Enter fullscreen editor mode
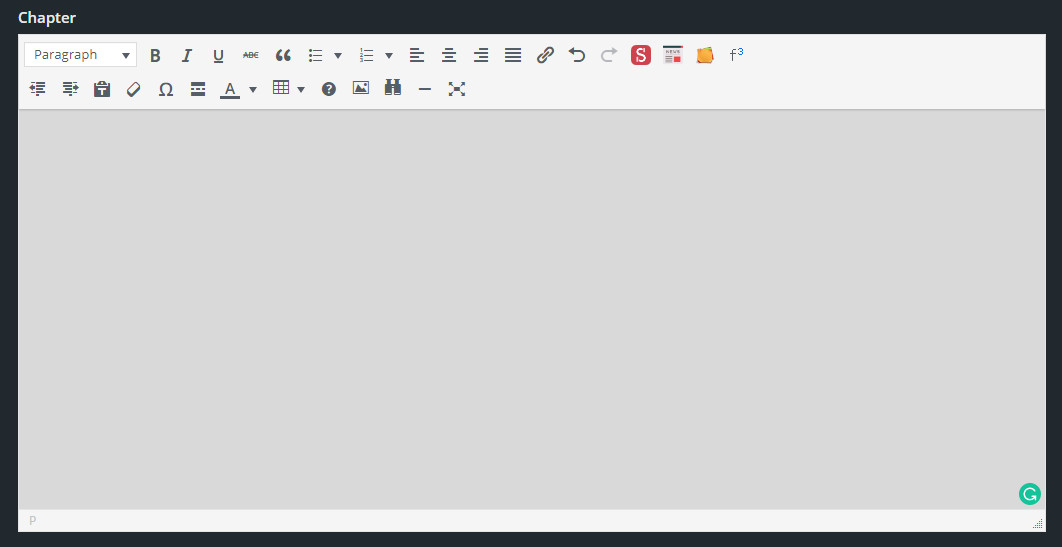 coord(457,89)
